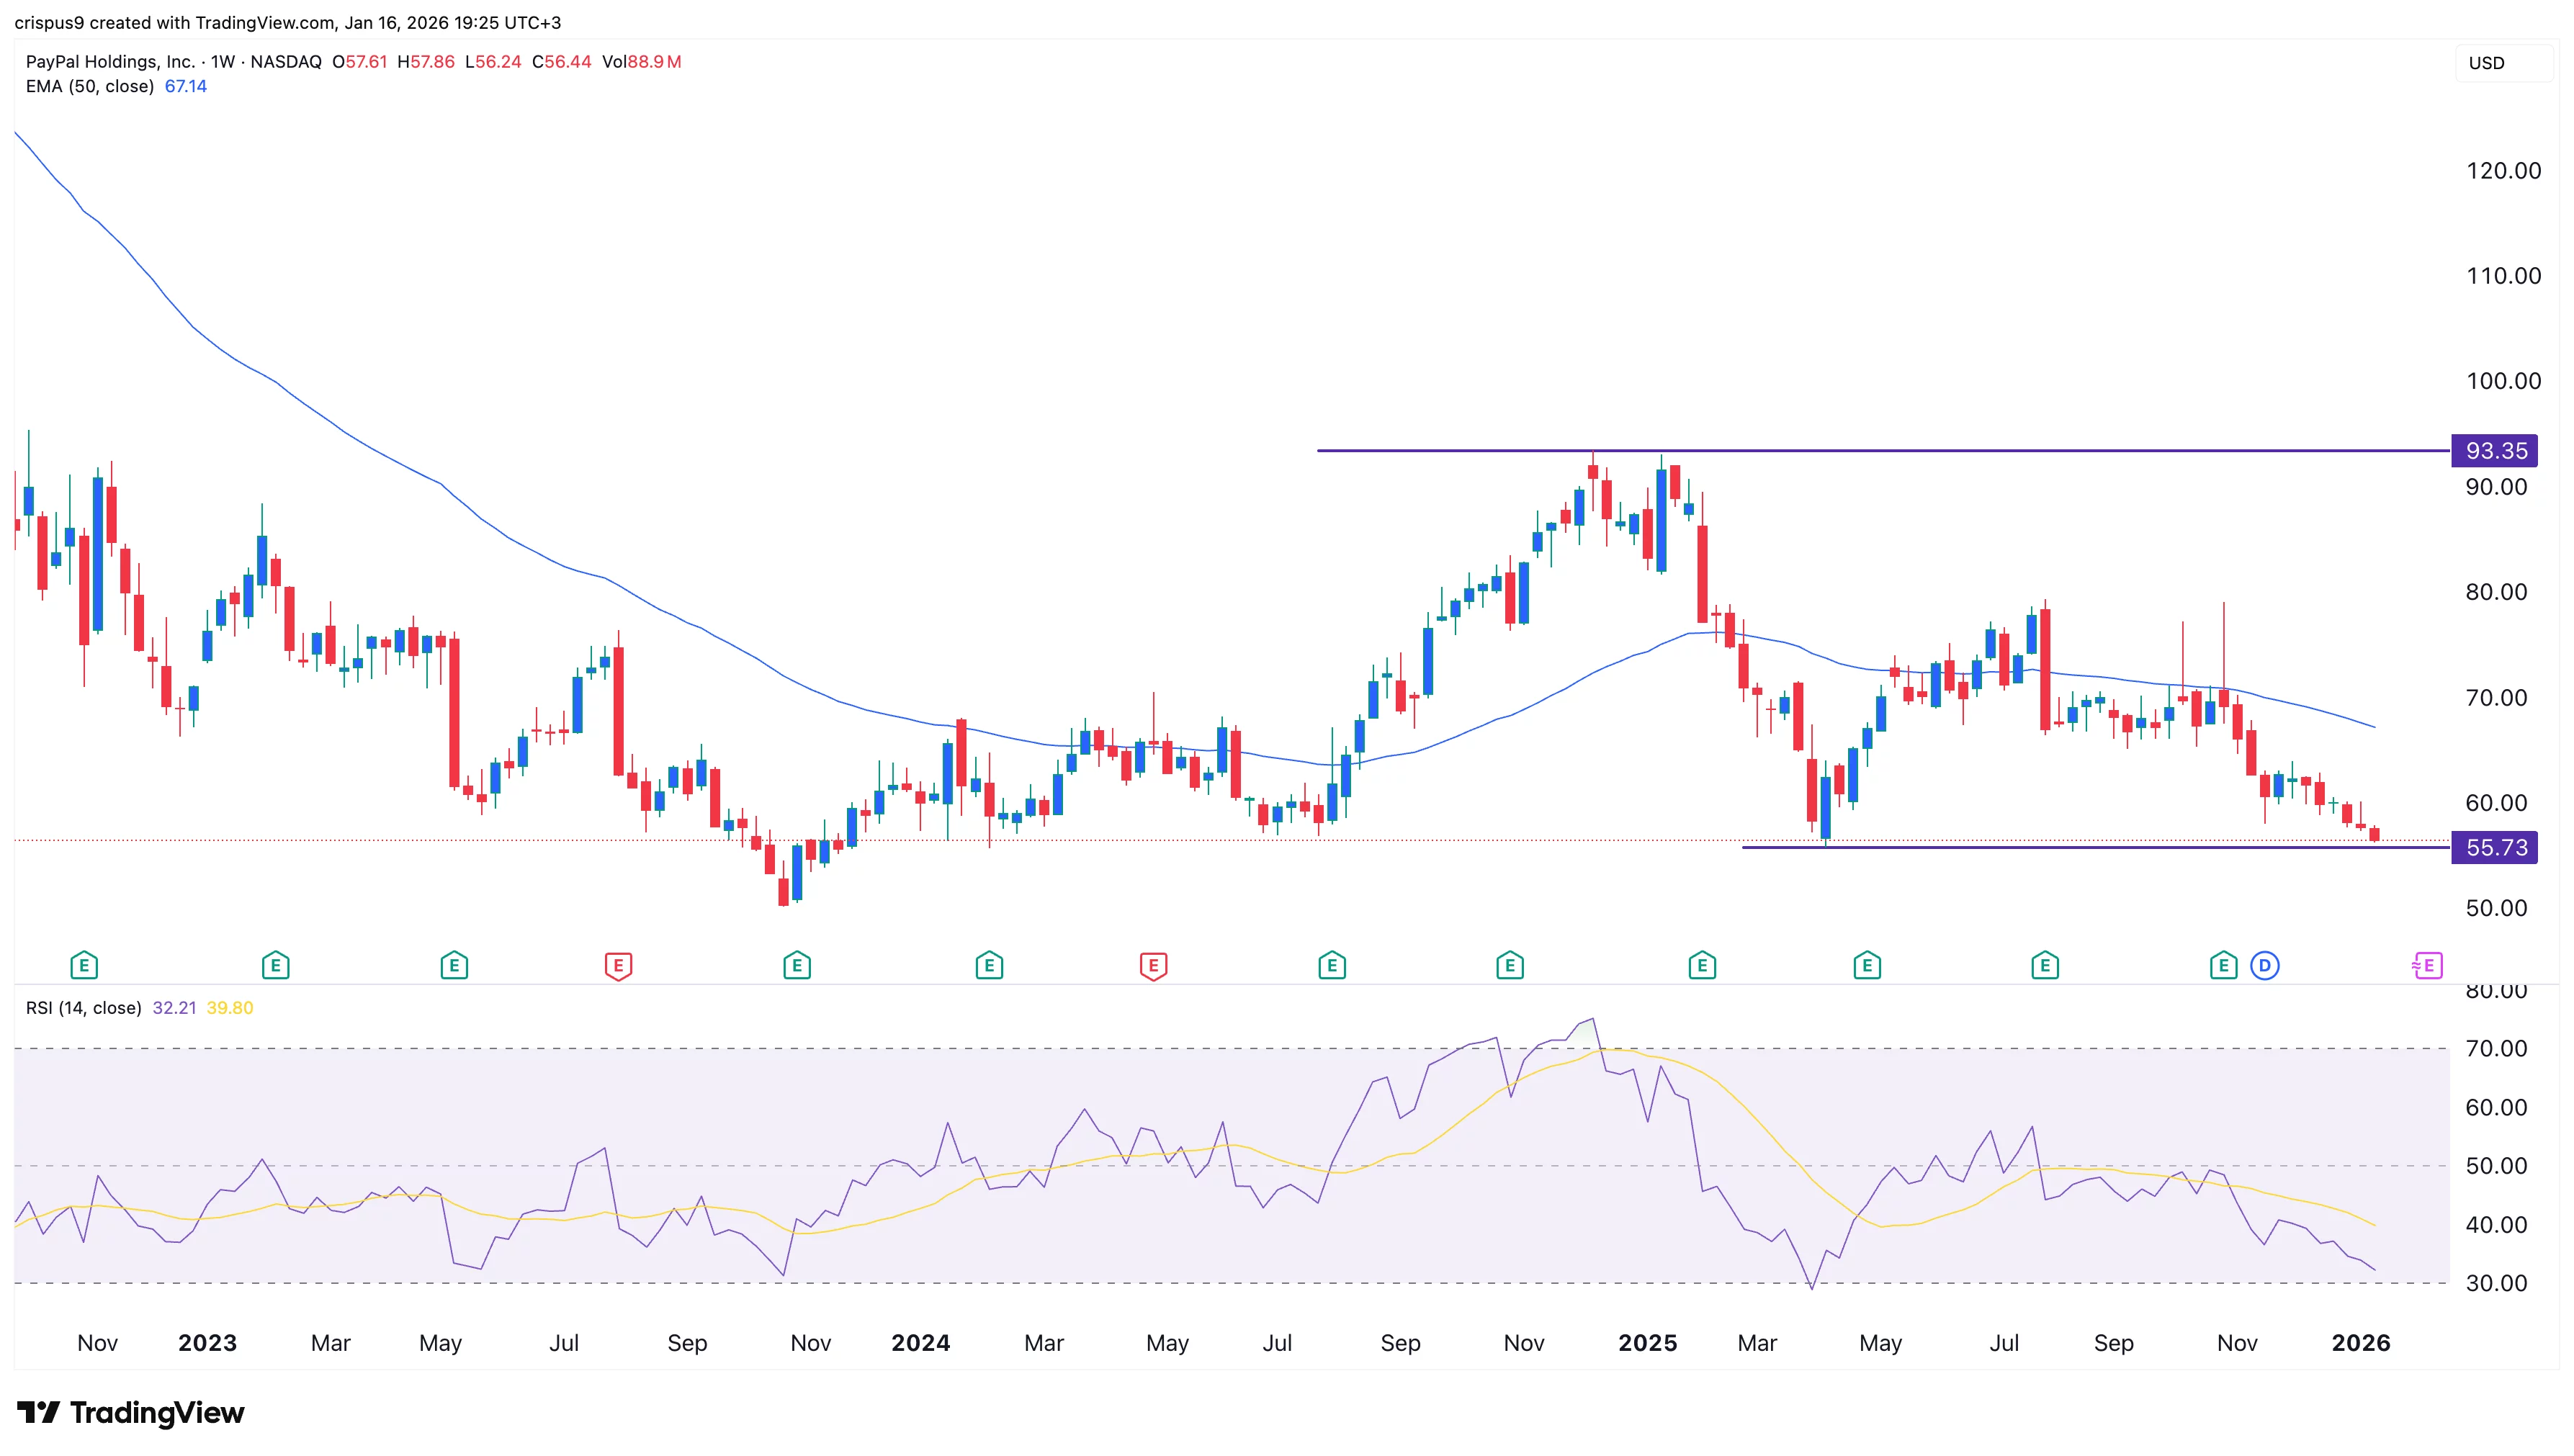Click the green earnings icon near February 2024
2574x1456 pixels.
988,965
